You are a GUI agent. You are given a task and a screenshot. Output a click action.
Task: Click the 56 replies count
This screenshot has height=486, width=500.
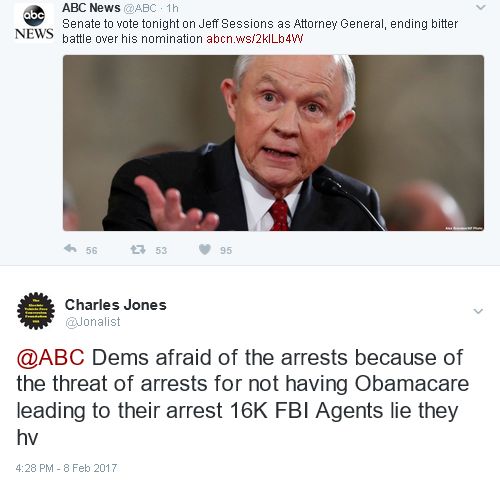click(x=91, y=250)
